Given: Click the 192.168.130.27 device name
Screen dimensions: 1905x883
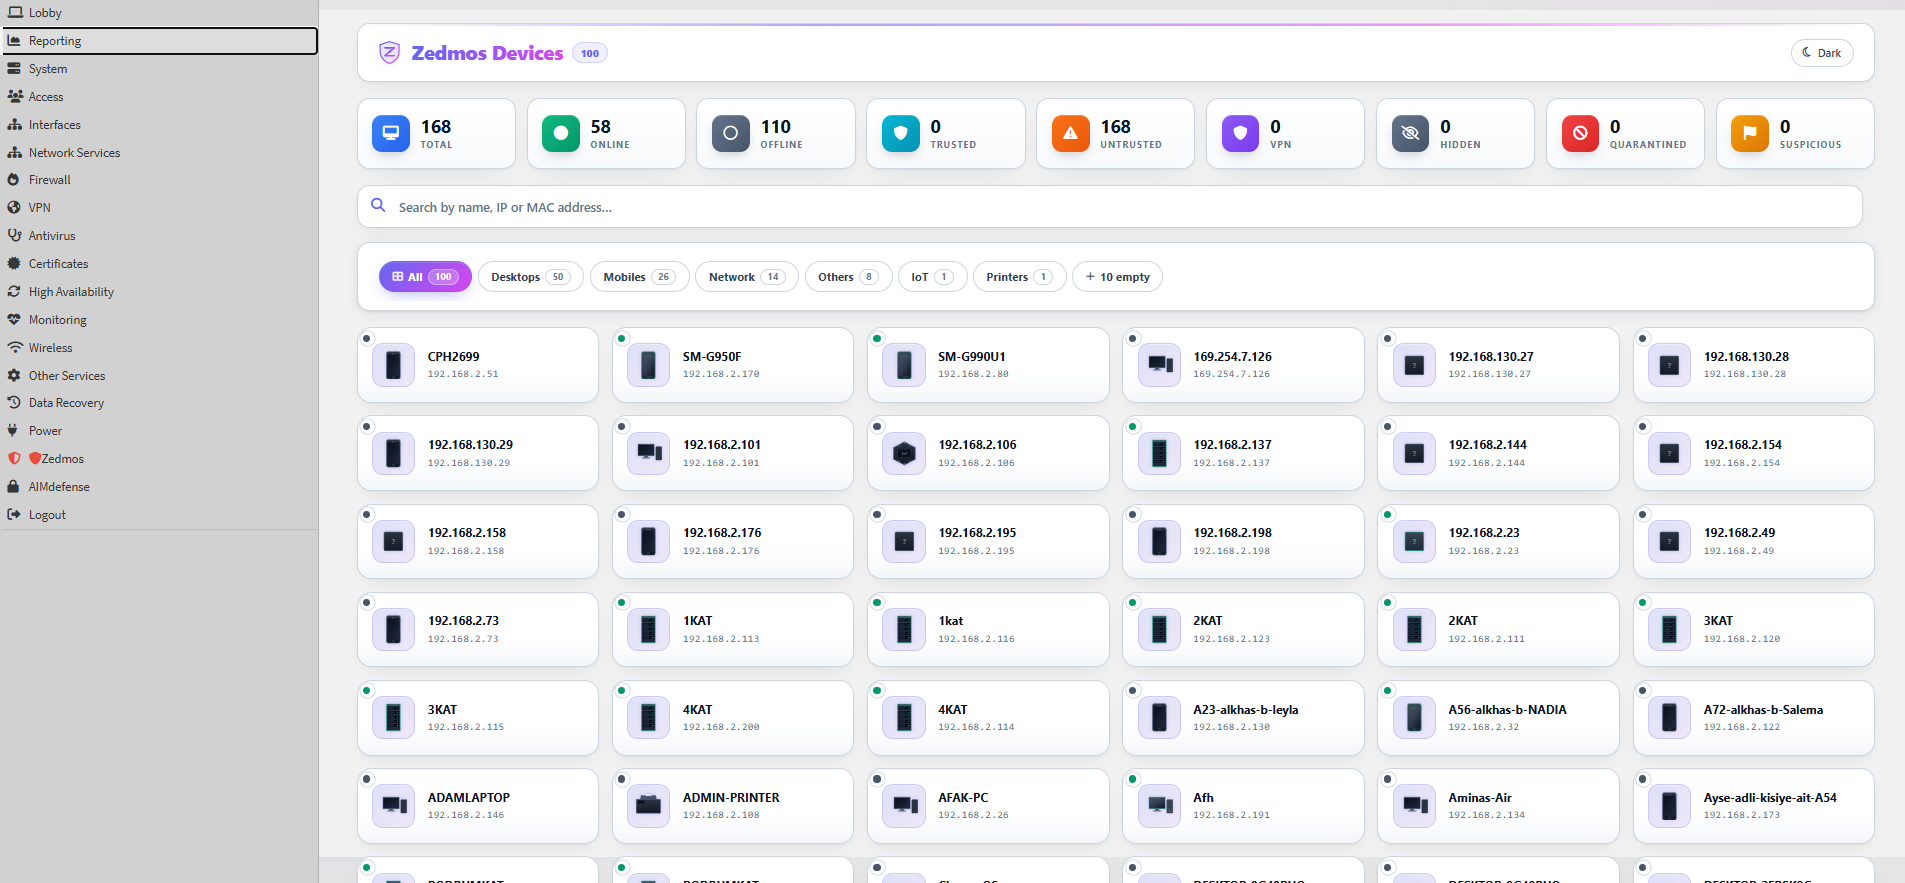Looking at the screenshot, I should click(x=1491, y=357).
